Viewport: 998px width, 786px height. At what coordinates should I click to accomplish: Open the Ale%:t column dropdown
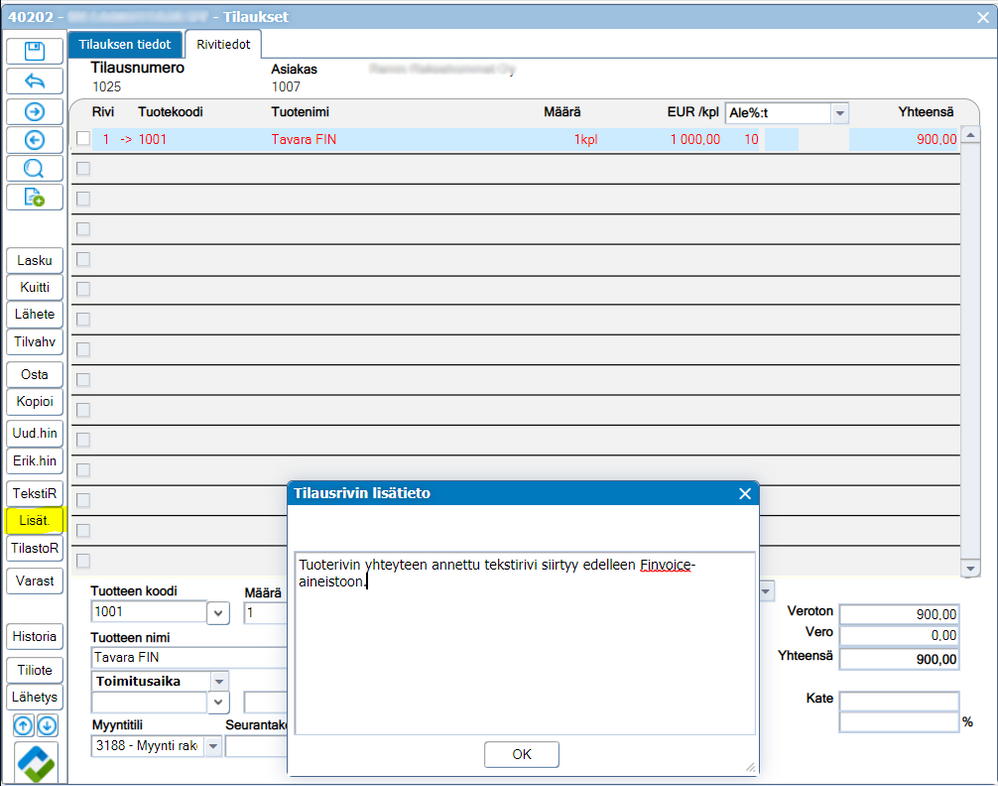(839, 113)
